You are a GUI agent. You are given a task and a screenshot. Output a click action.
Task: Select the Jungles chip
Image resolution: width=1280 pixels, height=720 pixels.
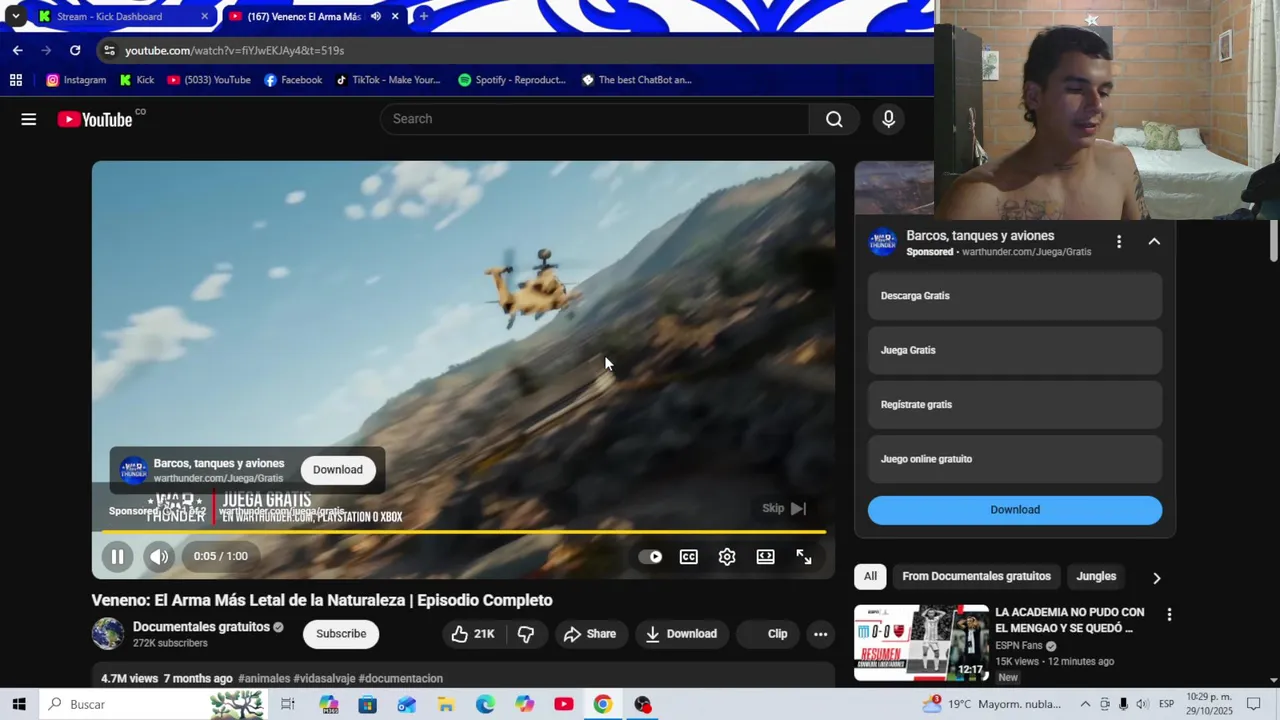click(x=1096, y=576)
